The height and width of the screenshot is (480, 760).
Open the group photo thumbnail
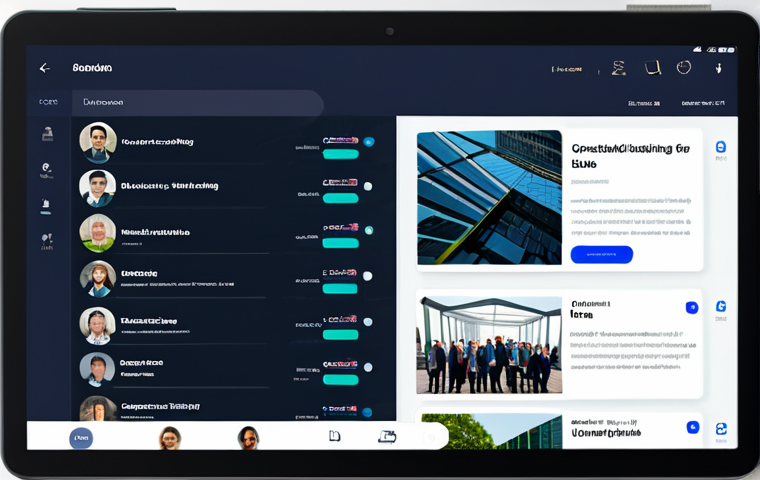489,344
